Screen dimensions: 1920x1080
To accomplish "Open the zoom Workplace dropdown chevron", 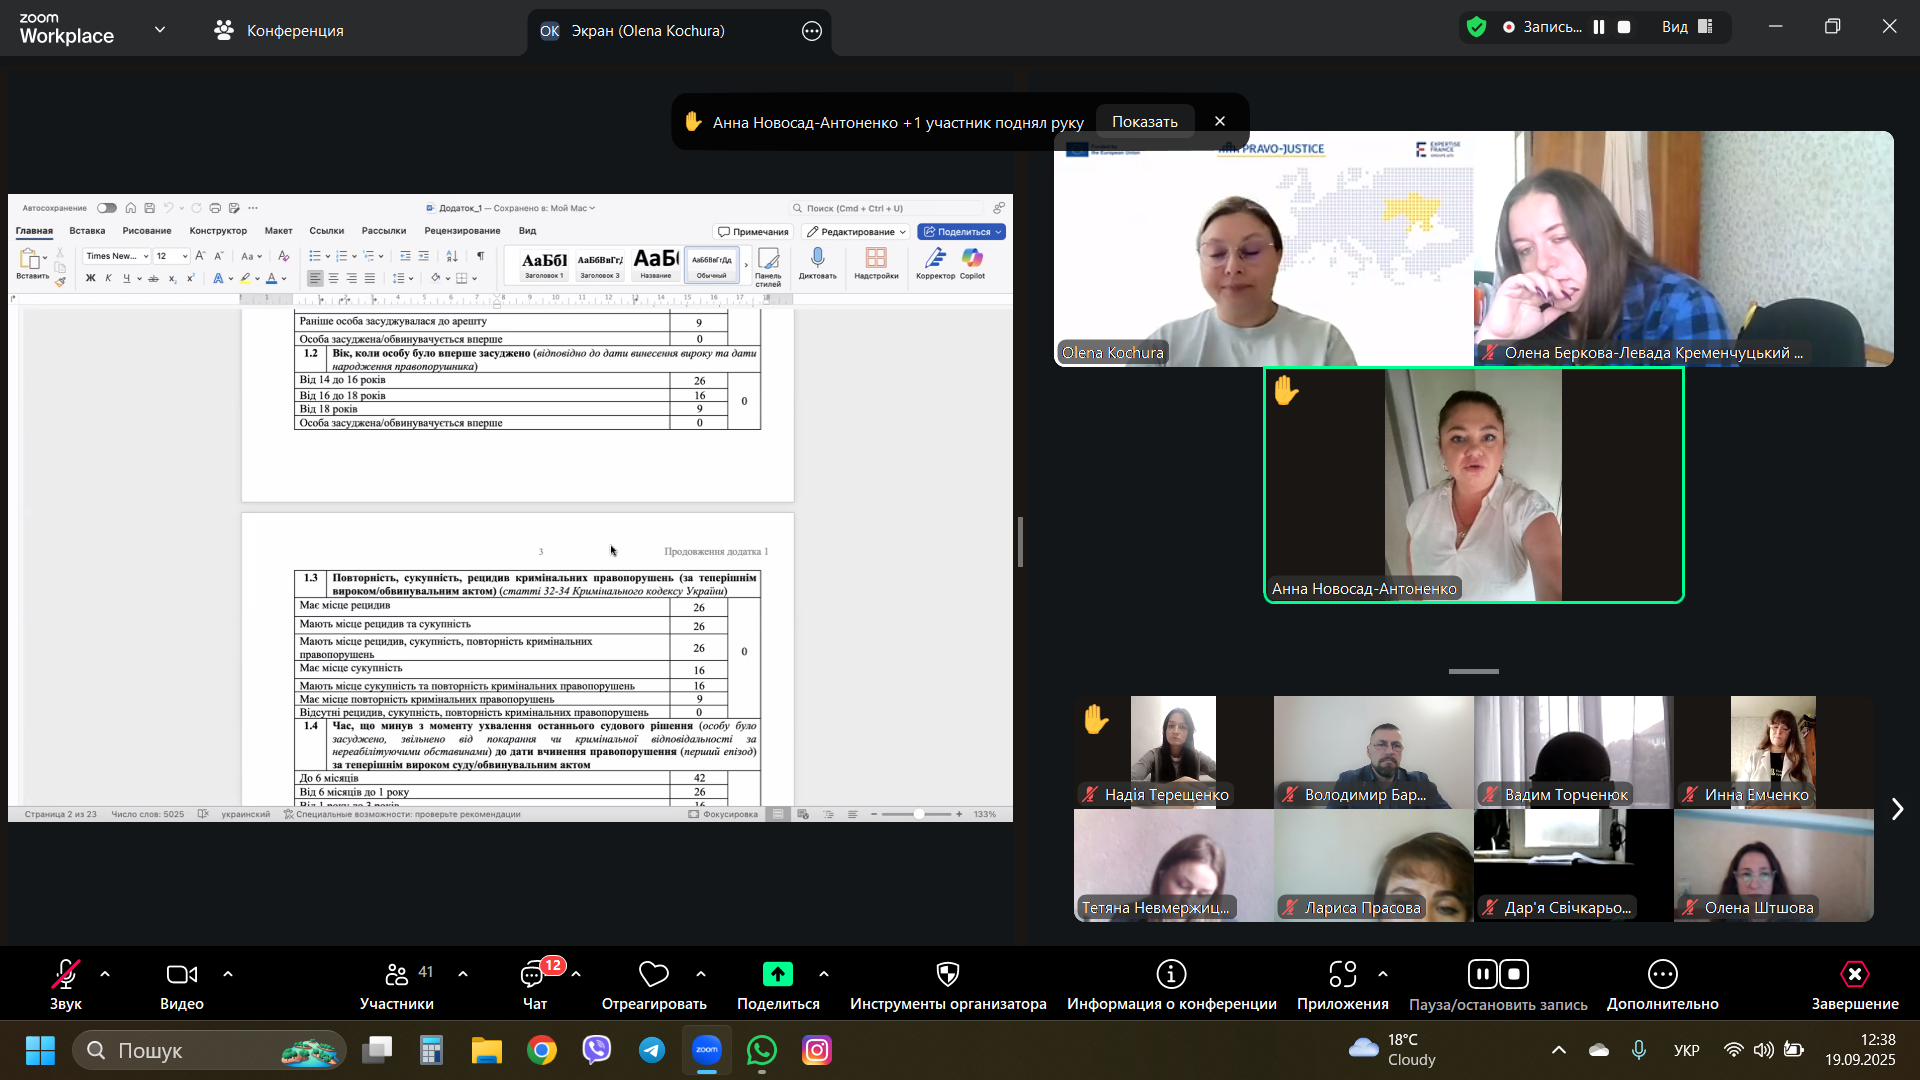I will click(160, 30).
